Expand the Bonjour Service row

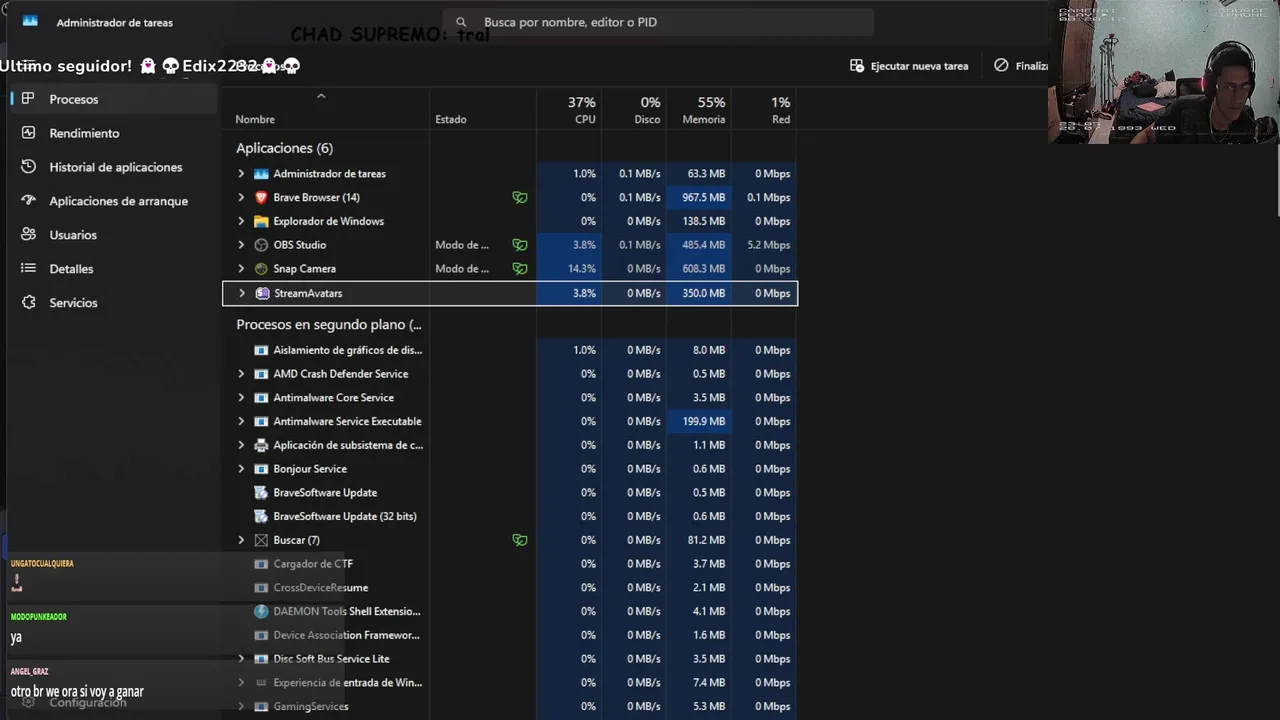241,469
